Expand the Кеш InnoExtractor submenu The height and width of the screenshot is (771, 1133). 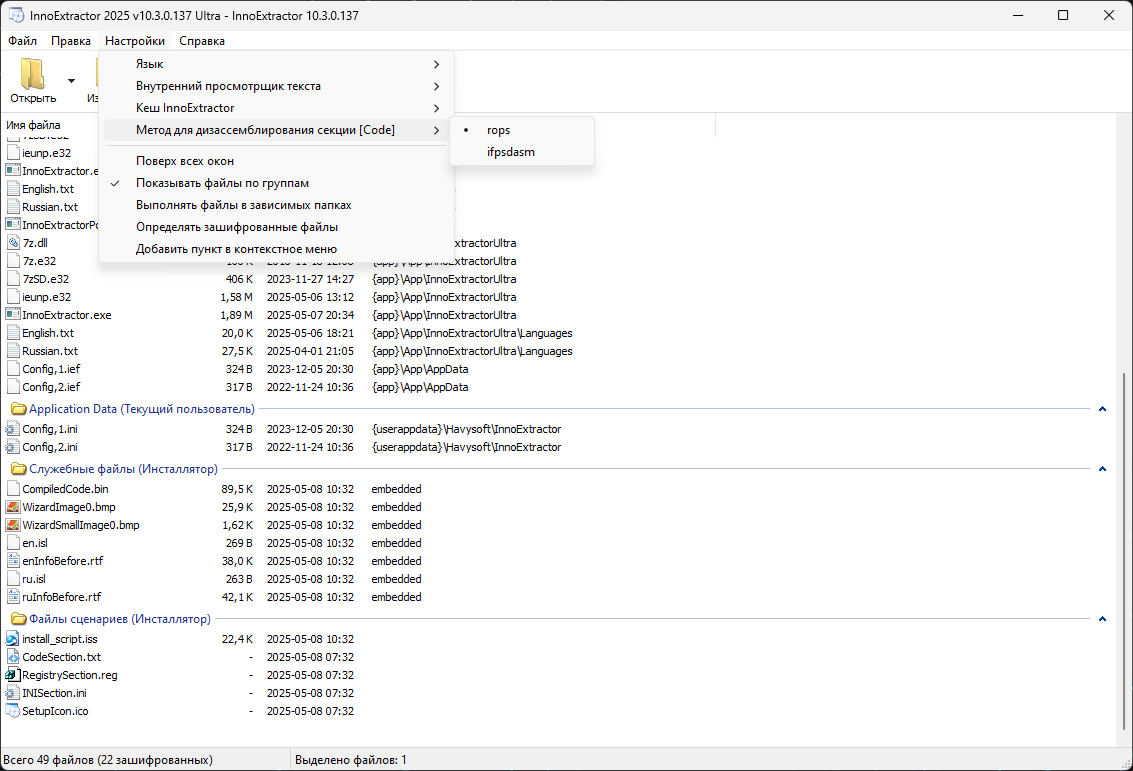[x=277, y=108]
